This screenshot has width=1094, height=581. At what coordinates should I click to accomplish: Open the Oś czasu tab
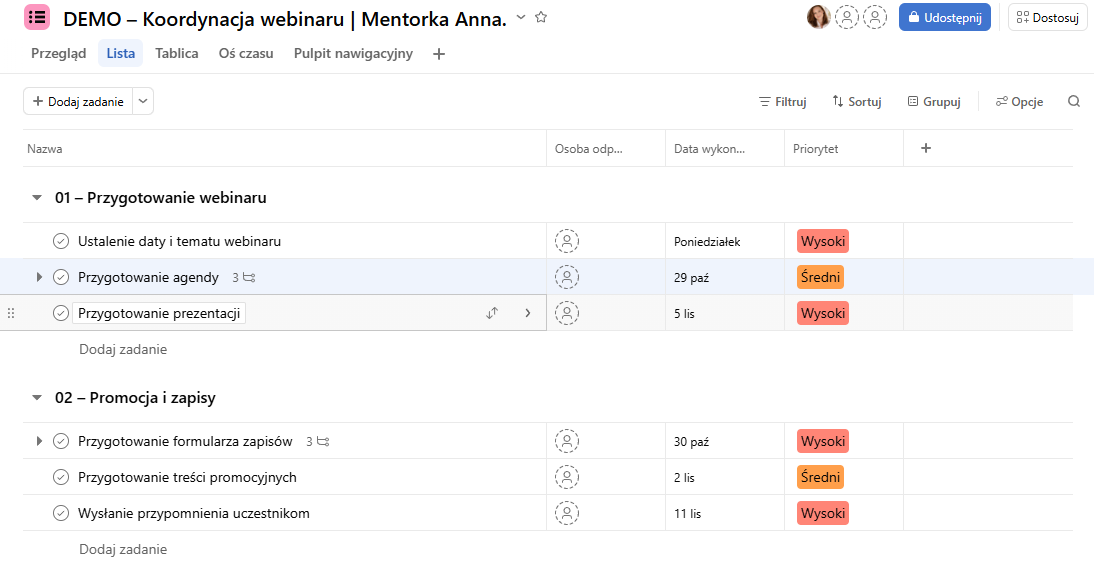tap(246, 53)
